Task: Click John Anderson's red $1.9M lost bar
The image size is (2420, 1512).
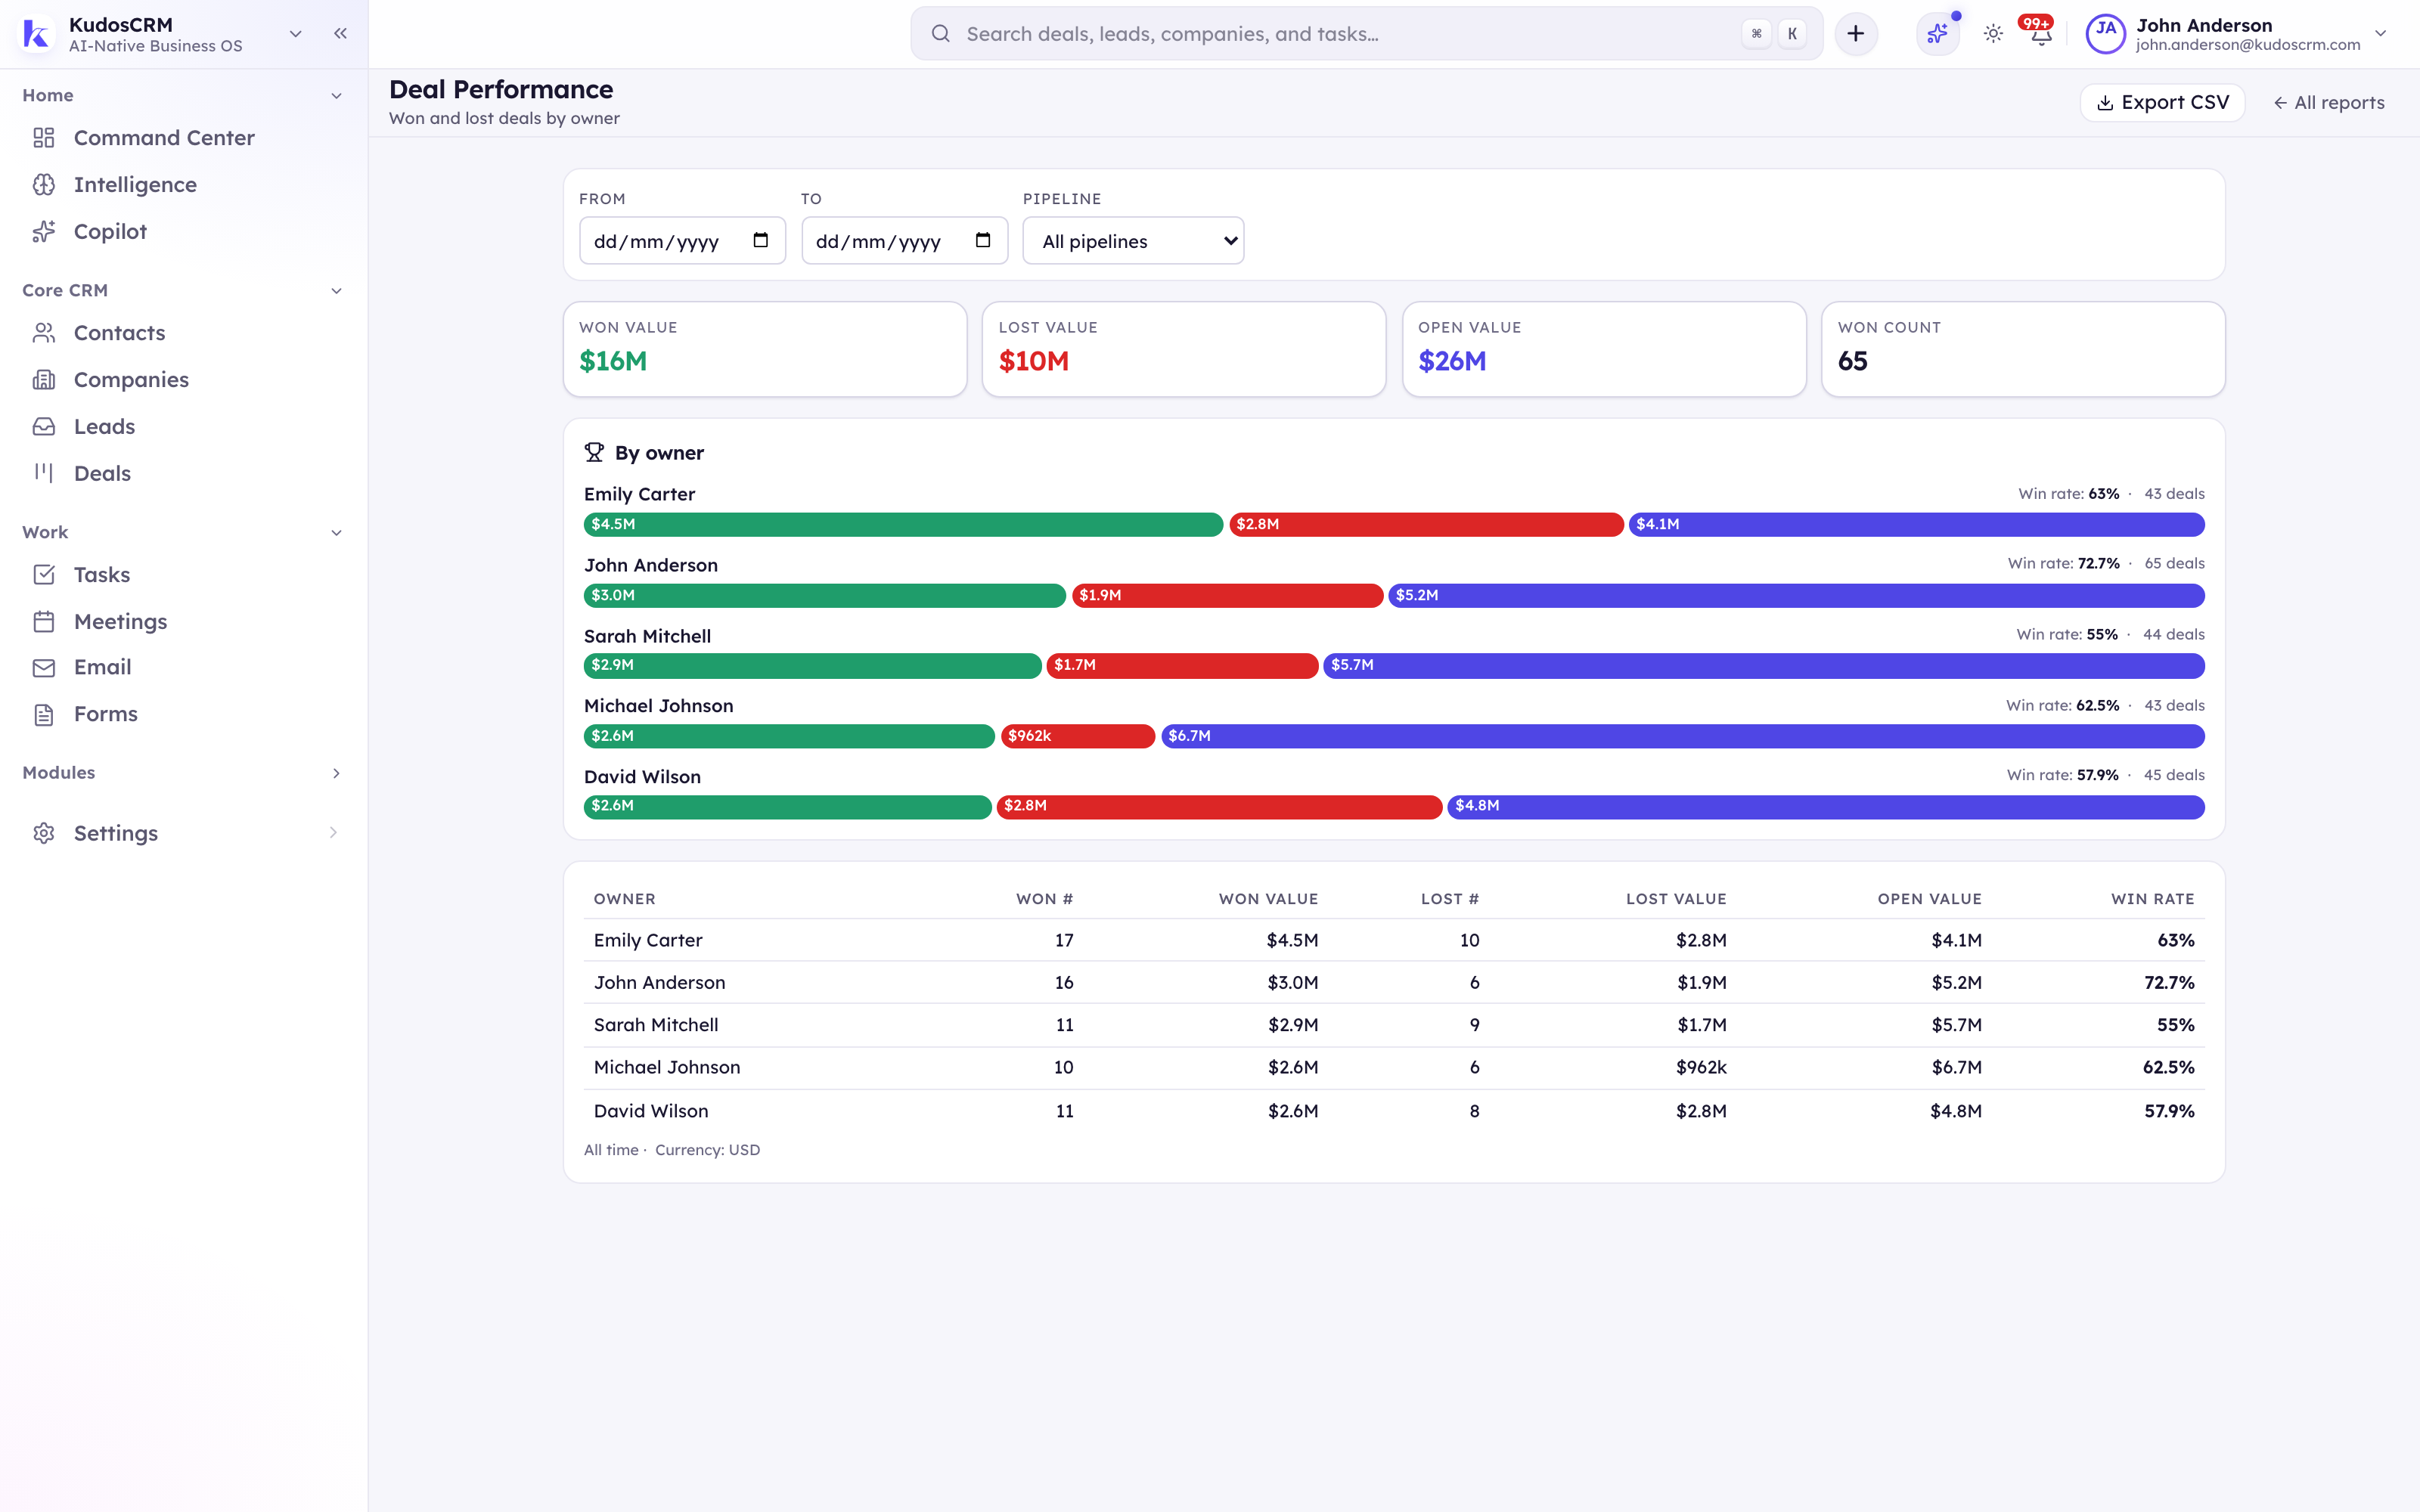Action: (x=1227, y=595)
